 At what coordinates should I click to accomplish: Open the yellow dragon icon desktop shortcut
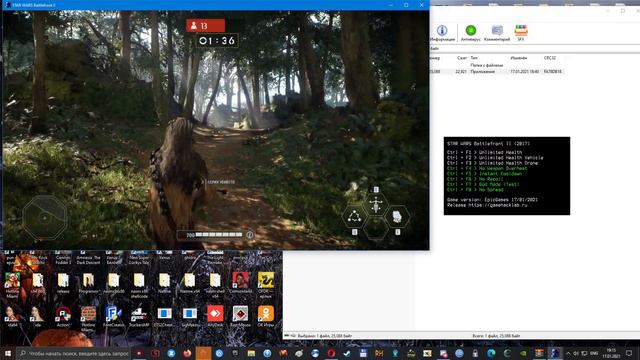(x=266, y=284)
